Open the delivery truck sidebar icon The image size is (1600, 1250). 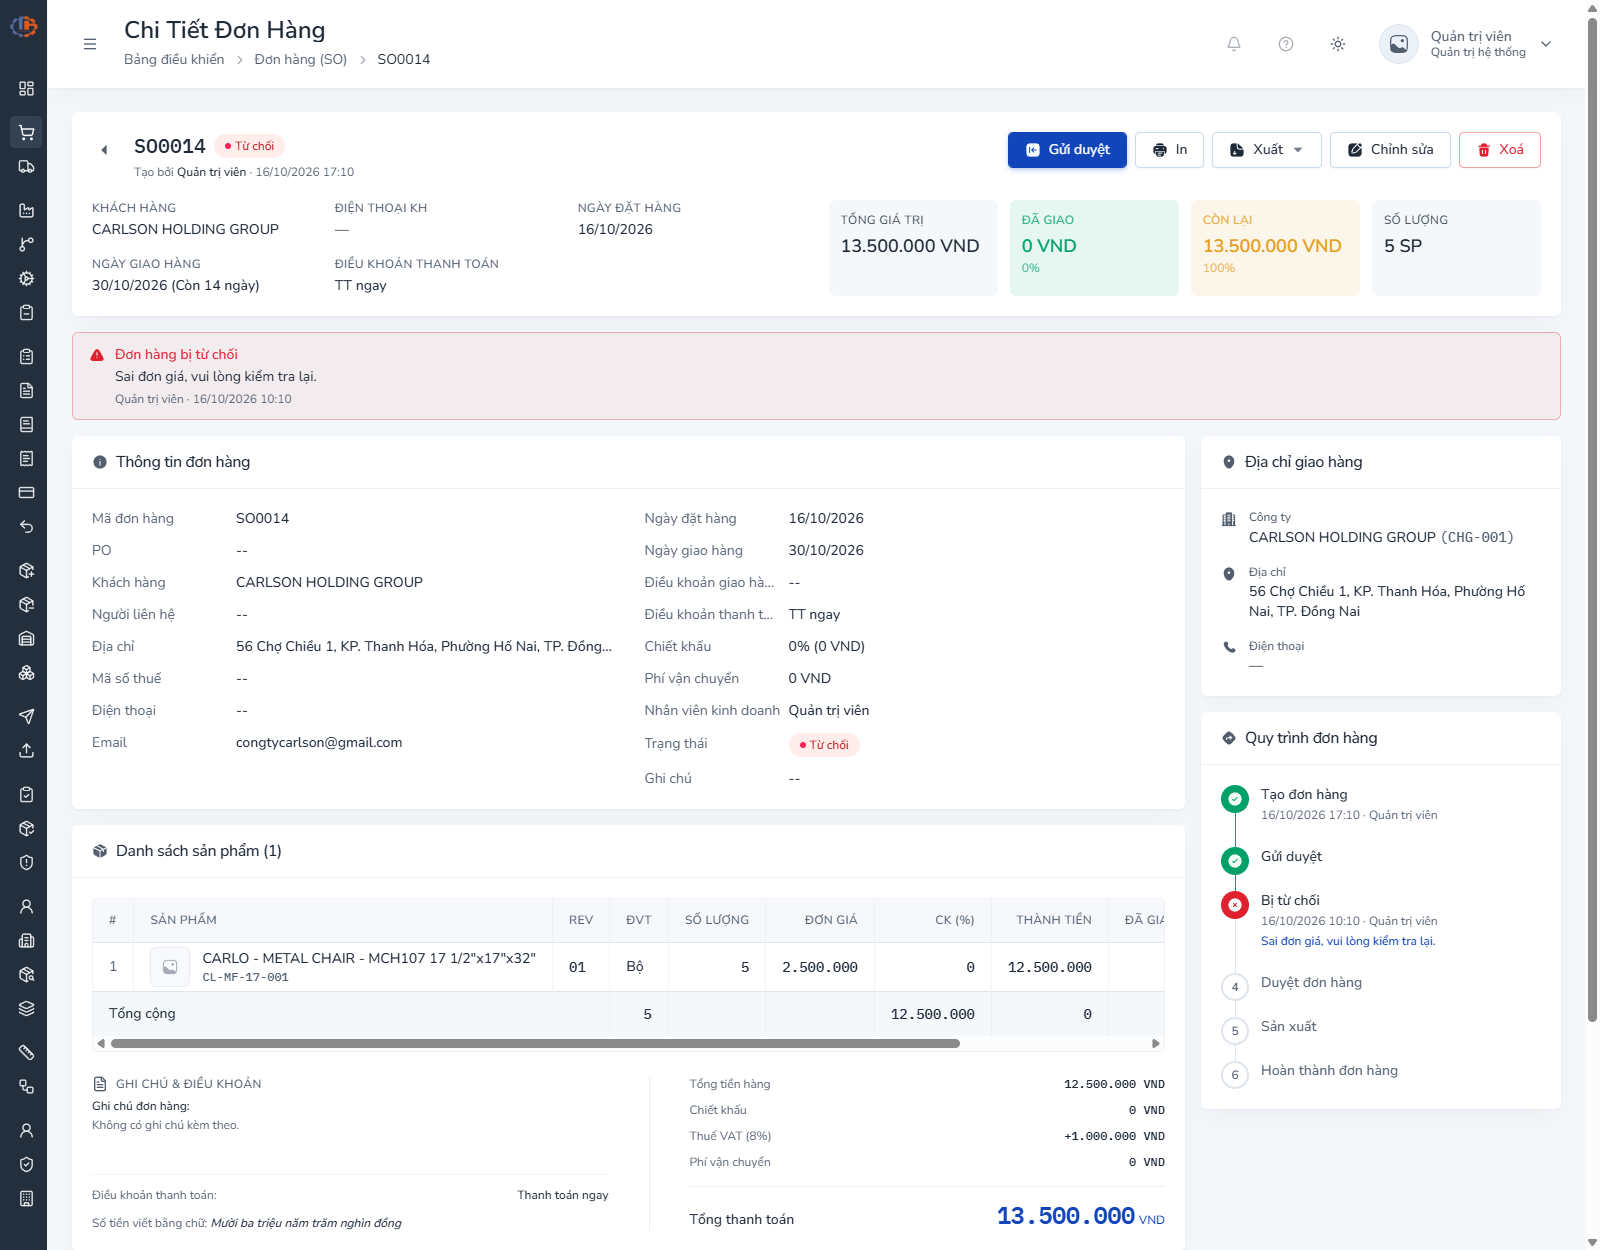pyautogui.click(x=26, y=167)
